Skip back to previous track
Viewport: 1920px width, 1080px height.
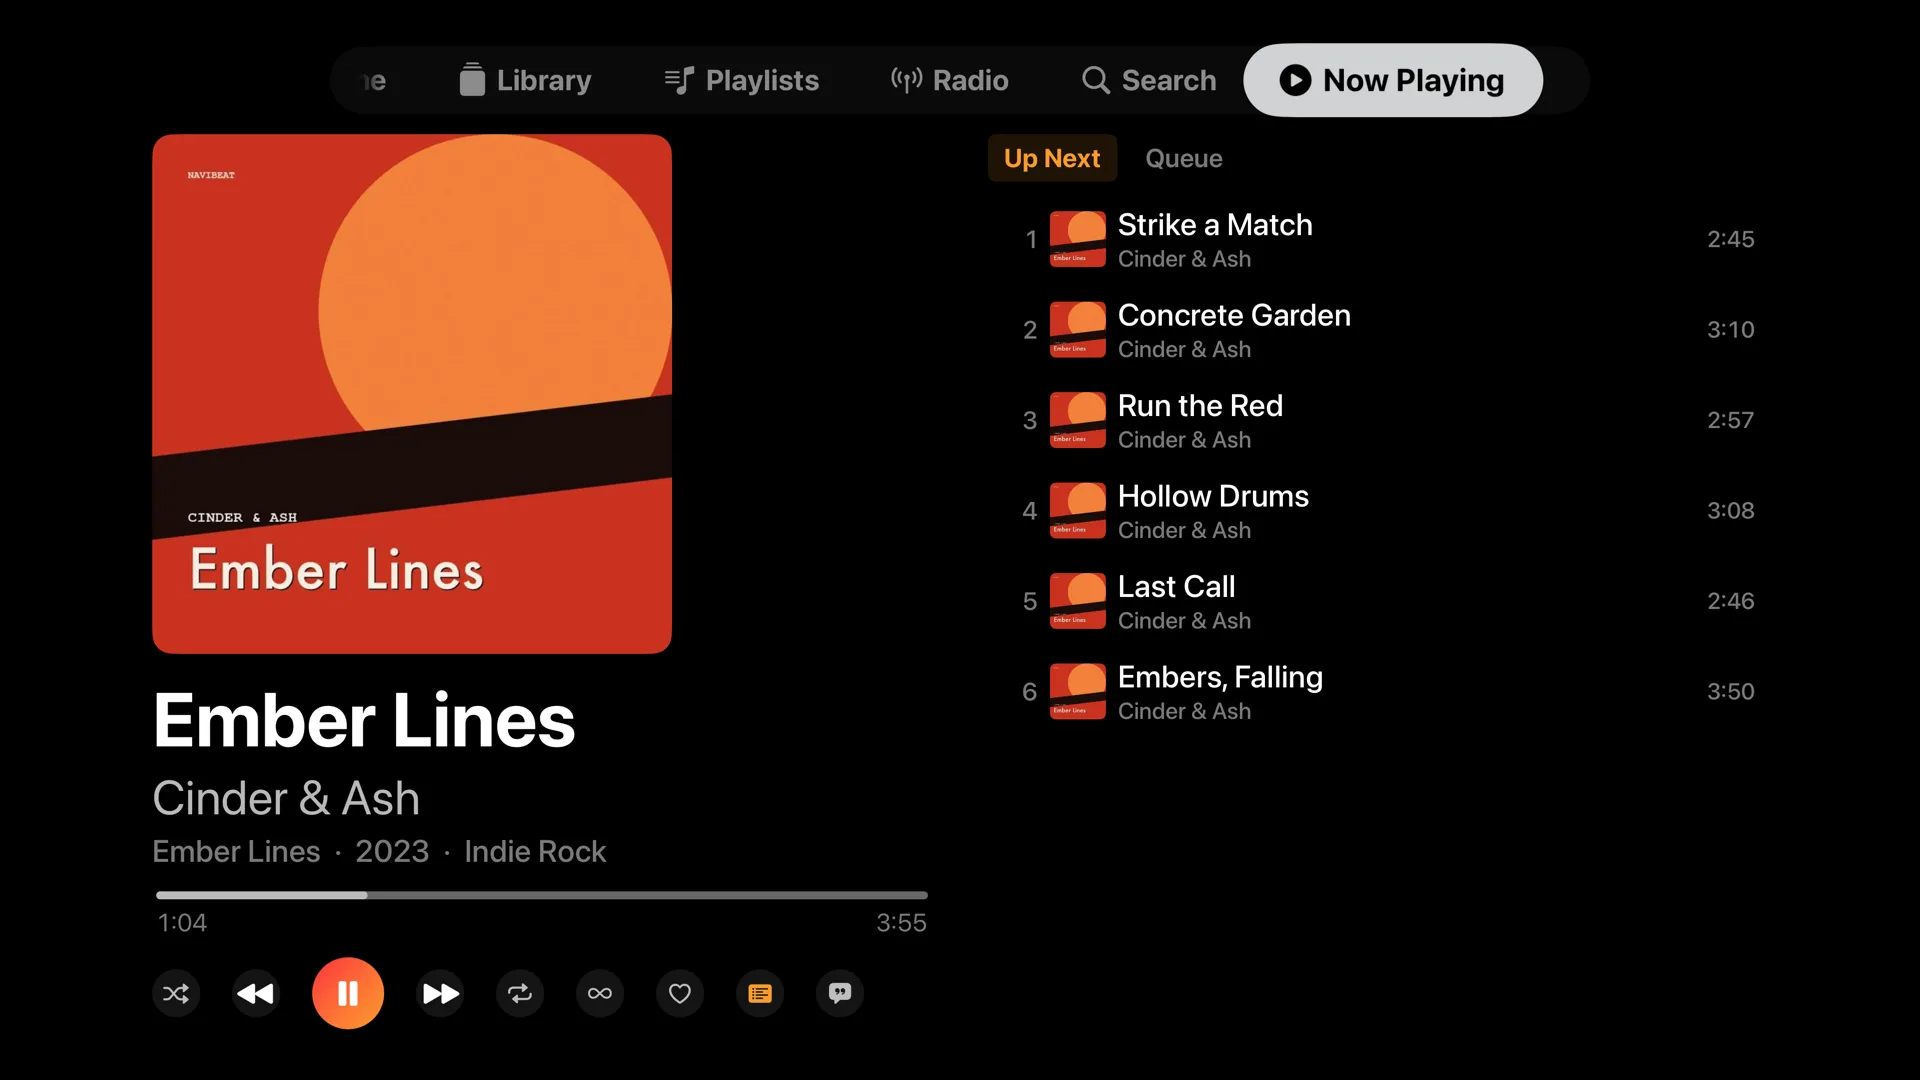pyautogui.click(x=256, y=993)
